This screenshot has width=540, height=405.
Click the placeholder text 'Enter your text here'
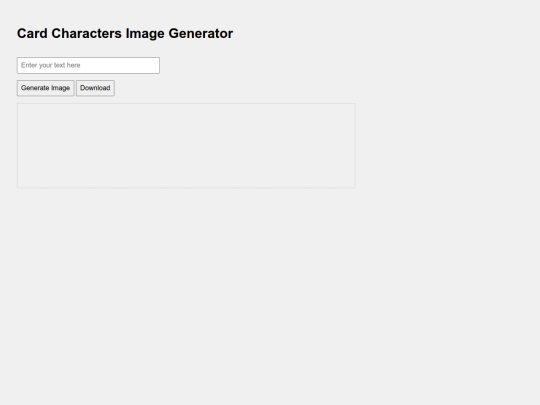(51, 65)
